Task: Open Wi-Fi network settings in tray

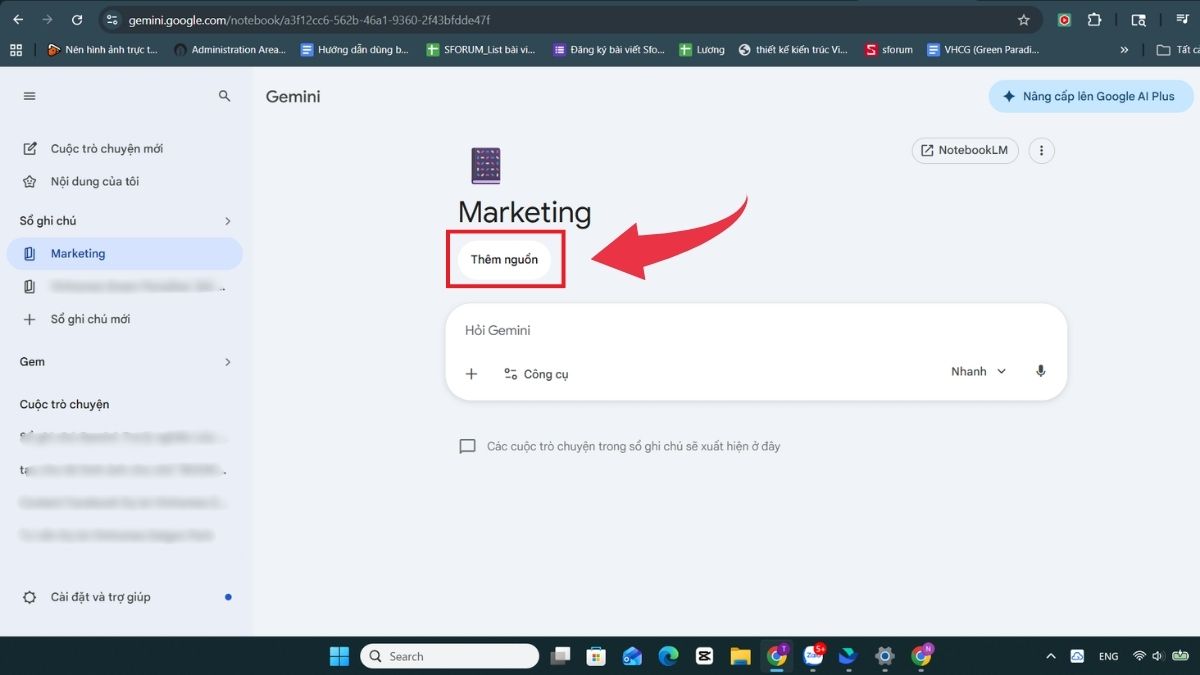Action: (x=1139, y=656)
